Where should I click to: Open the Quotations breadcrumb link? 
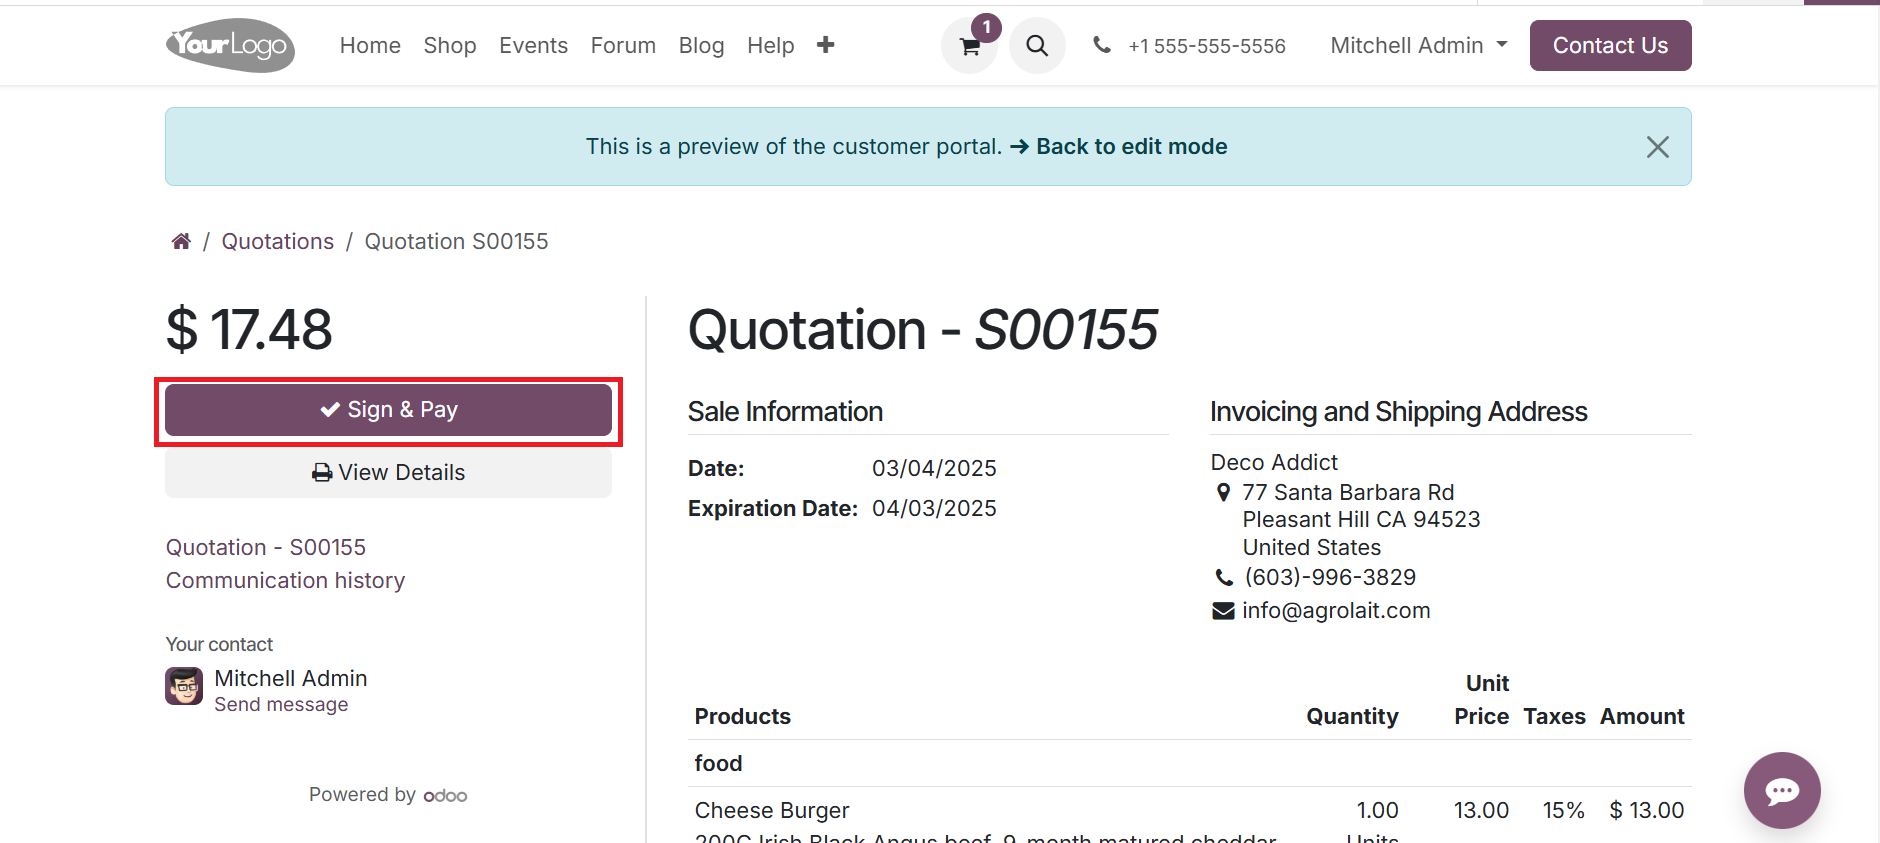tap(277, 241)
